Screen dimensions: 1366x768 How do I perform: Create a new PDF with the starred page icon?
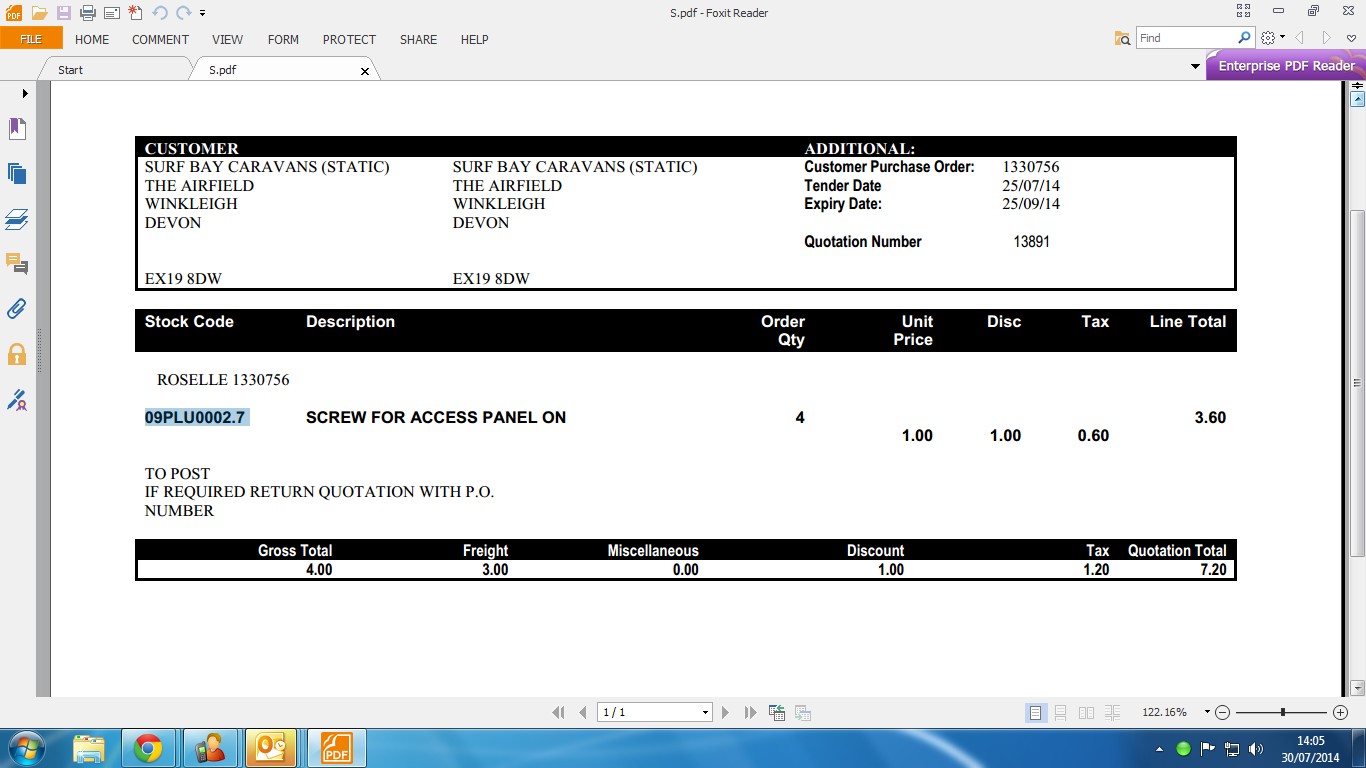coord(135,13)
